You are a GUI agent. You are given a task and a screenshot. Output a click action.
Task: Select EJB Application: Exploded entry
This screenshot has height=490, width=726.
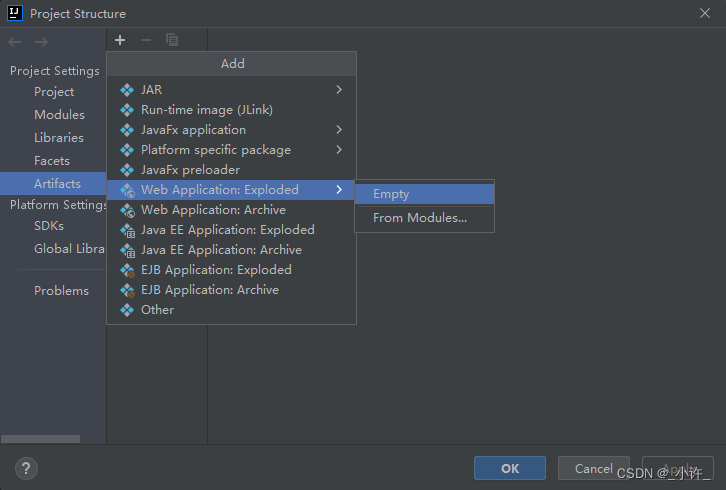pos(232,270)
